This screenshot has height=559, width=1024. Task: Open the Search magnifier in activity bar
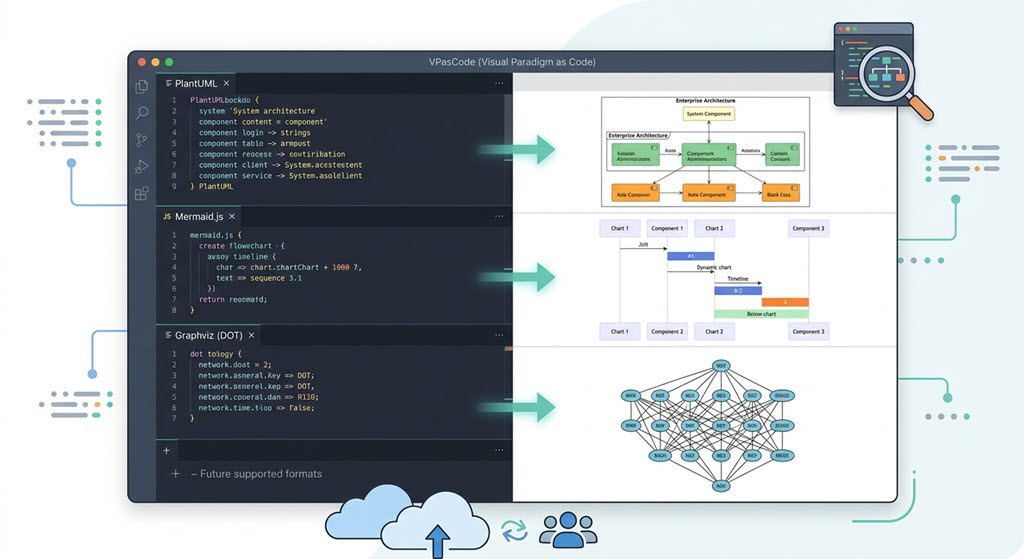point(142,113)
